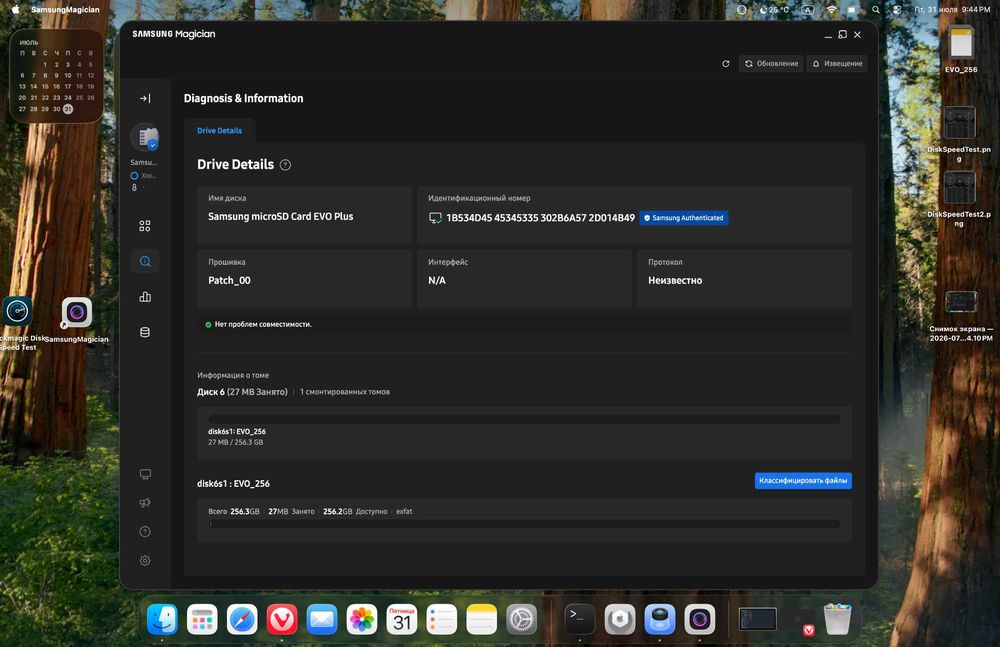The image size is (1000, 647).
Task: Click the date and time in menu bar
Action: [x=952, y=10]
